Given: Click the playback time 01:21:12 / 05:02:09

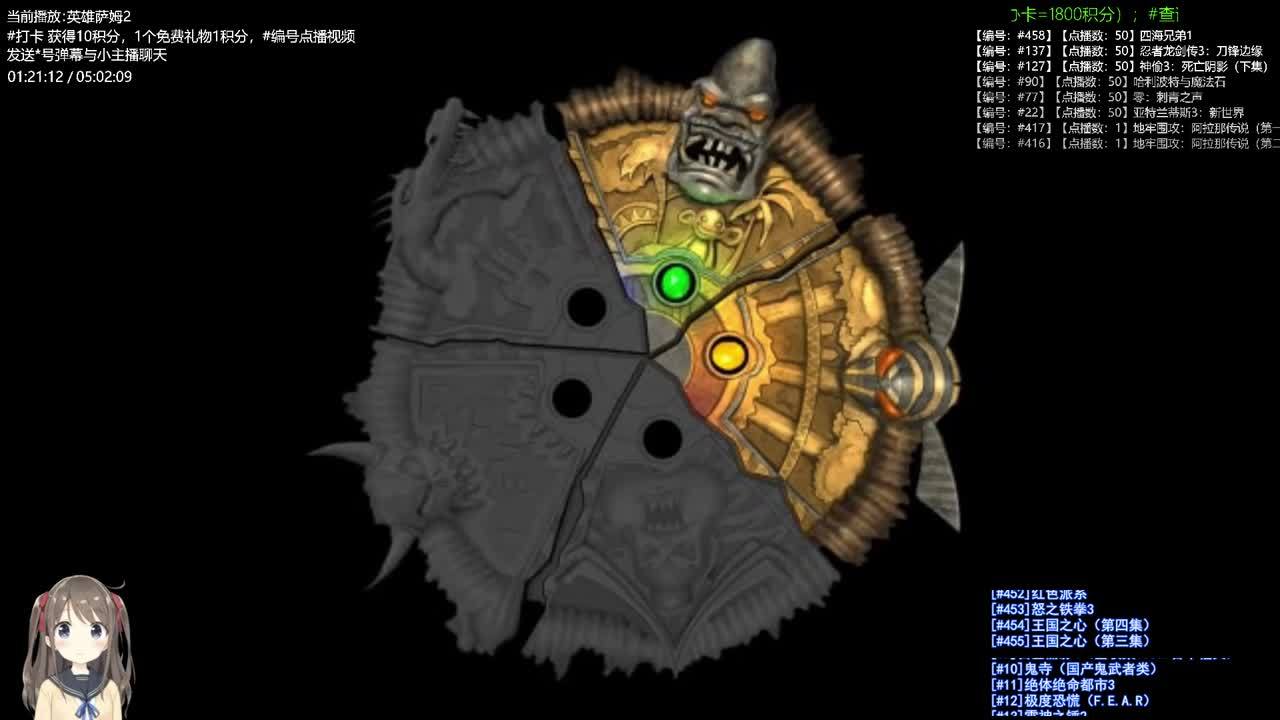Looking at the screenshot, I should (70, 77).
